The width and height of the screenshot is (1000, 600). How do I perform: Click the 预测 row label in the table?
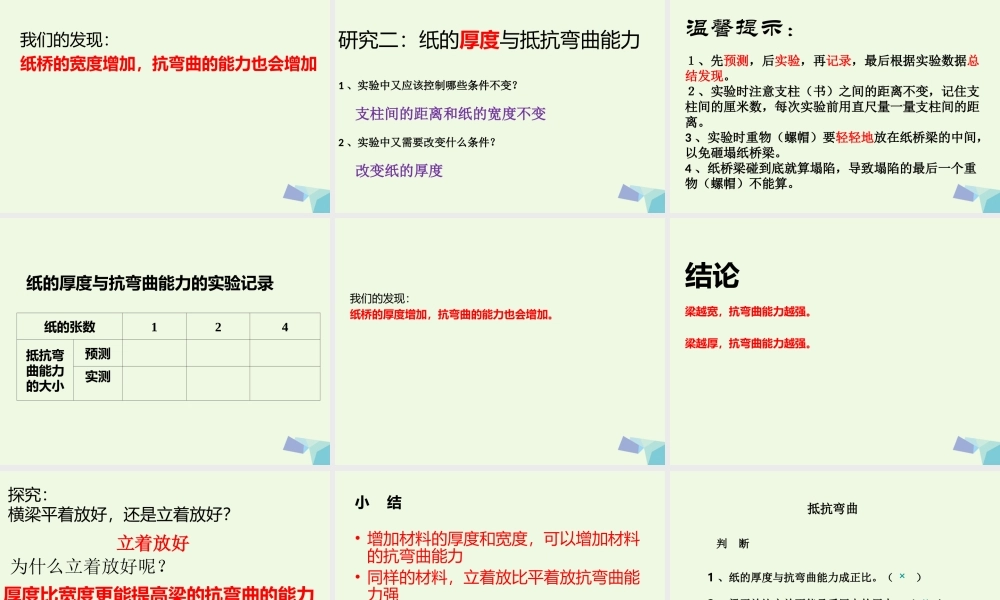(x=98, y=354)
